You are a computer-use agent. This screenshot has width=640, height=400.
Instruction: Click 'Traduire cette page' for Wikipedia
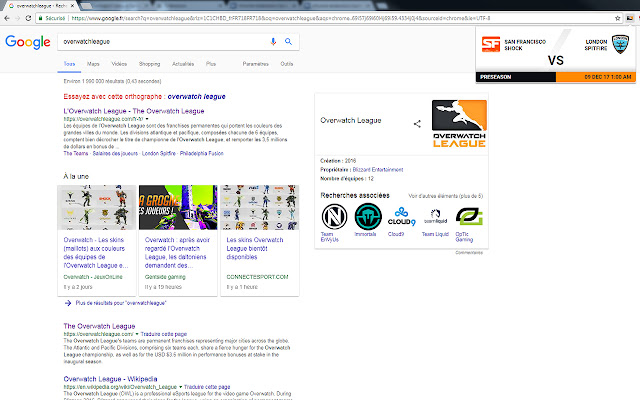pos(207,387)
